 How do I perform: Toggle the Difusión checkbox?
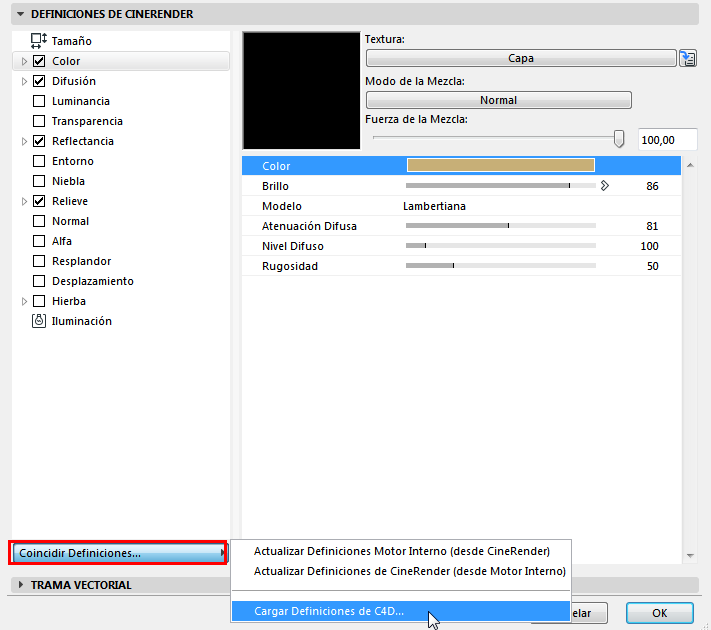(39, 81)
